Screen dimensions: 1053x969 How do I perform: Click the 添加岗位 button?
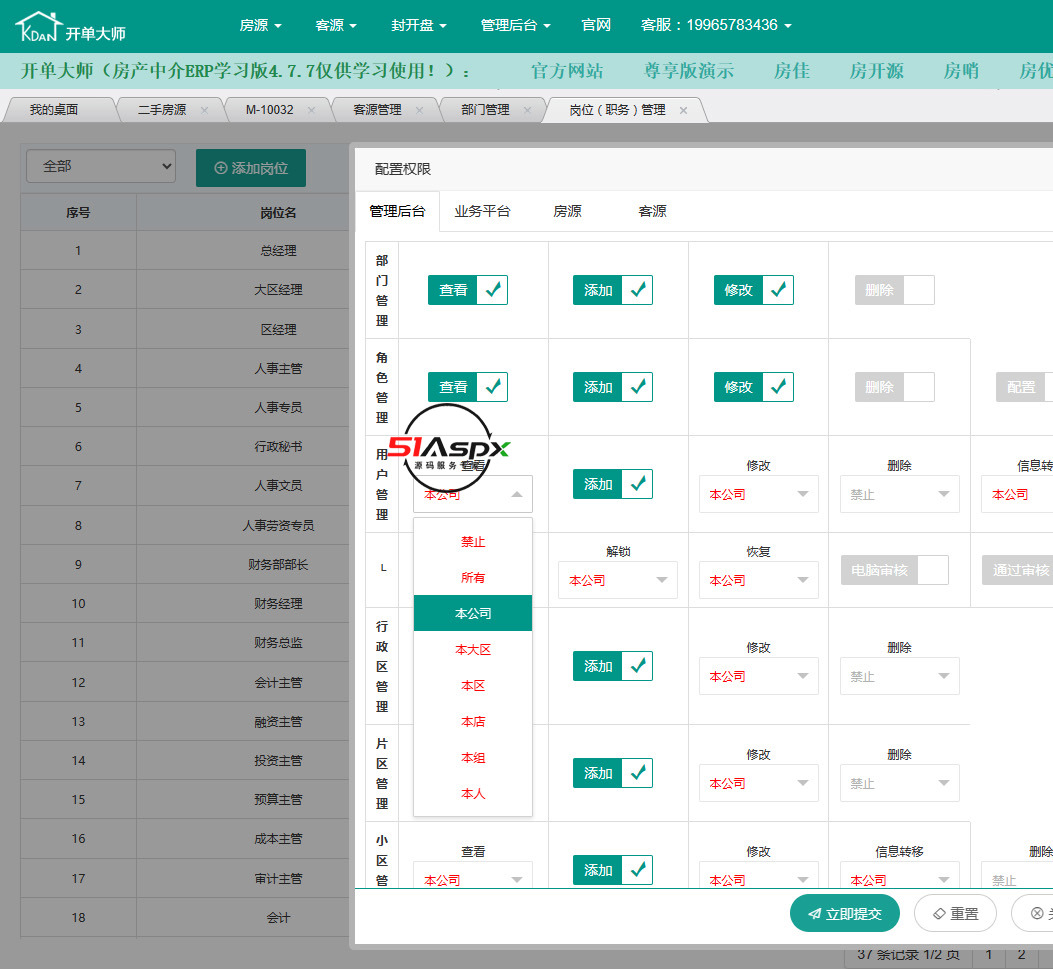pos(251,168)
